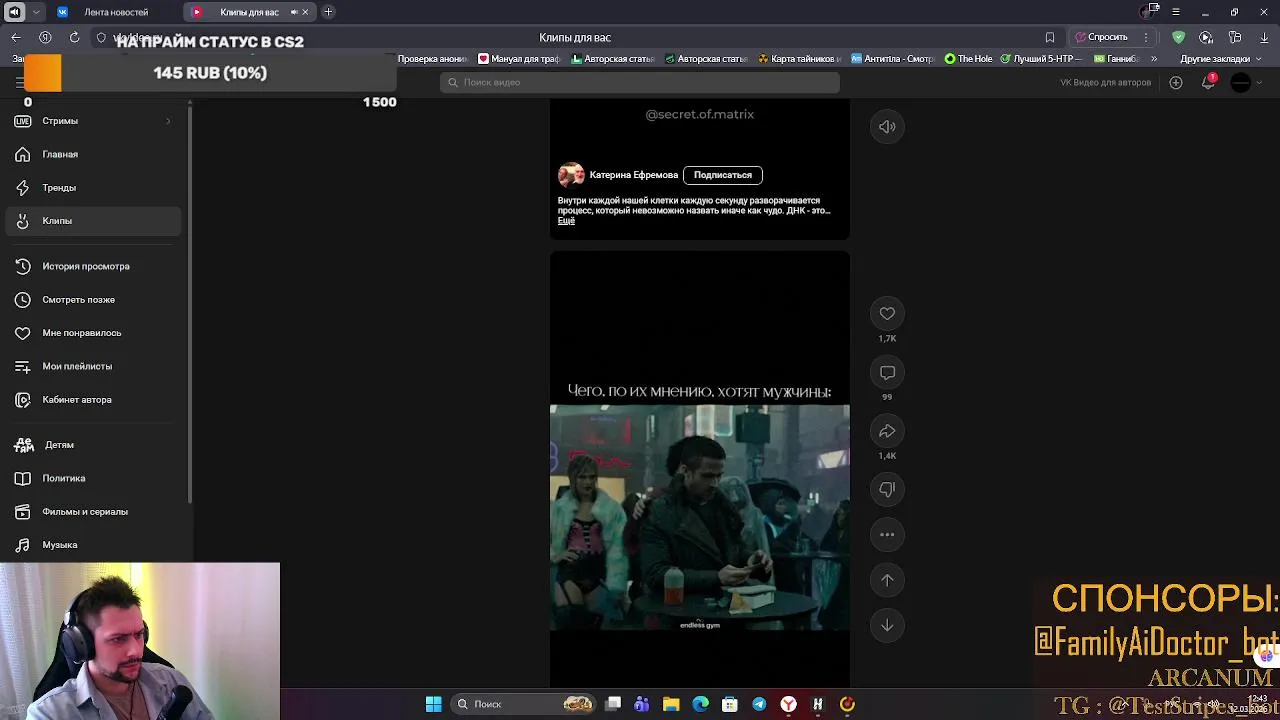The width and height of the screenshot is (1280, 720).
Task: Click the sound indicator icon in tab bar
Action: pyautogui.click(x=14, y=12)
